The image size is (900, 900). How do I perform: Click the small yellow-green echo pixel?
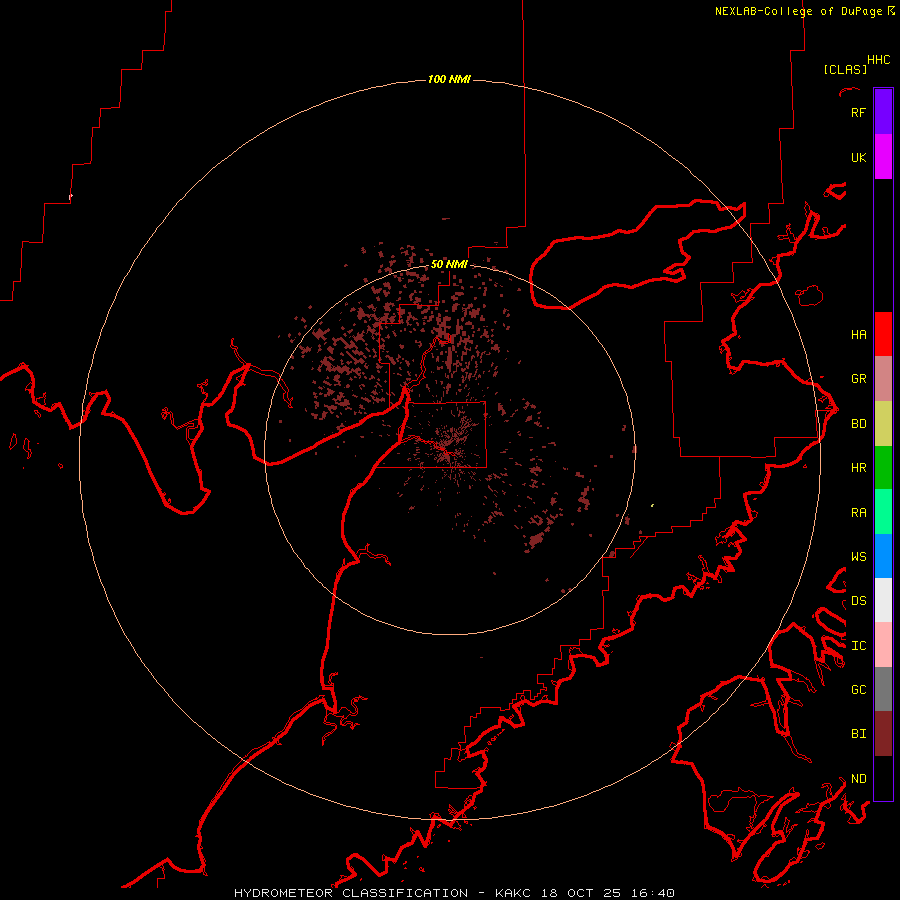click(x=653, y=506)
